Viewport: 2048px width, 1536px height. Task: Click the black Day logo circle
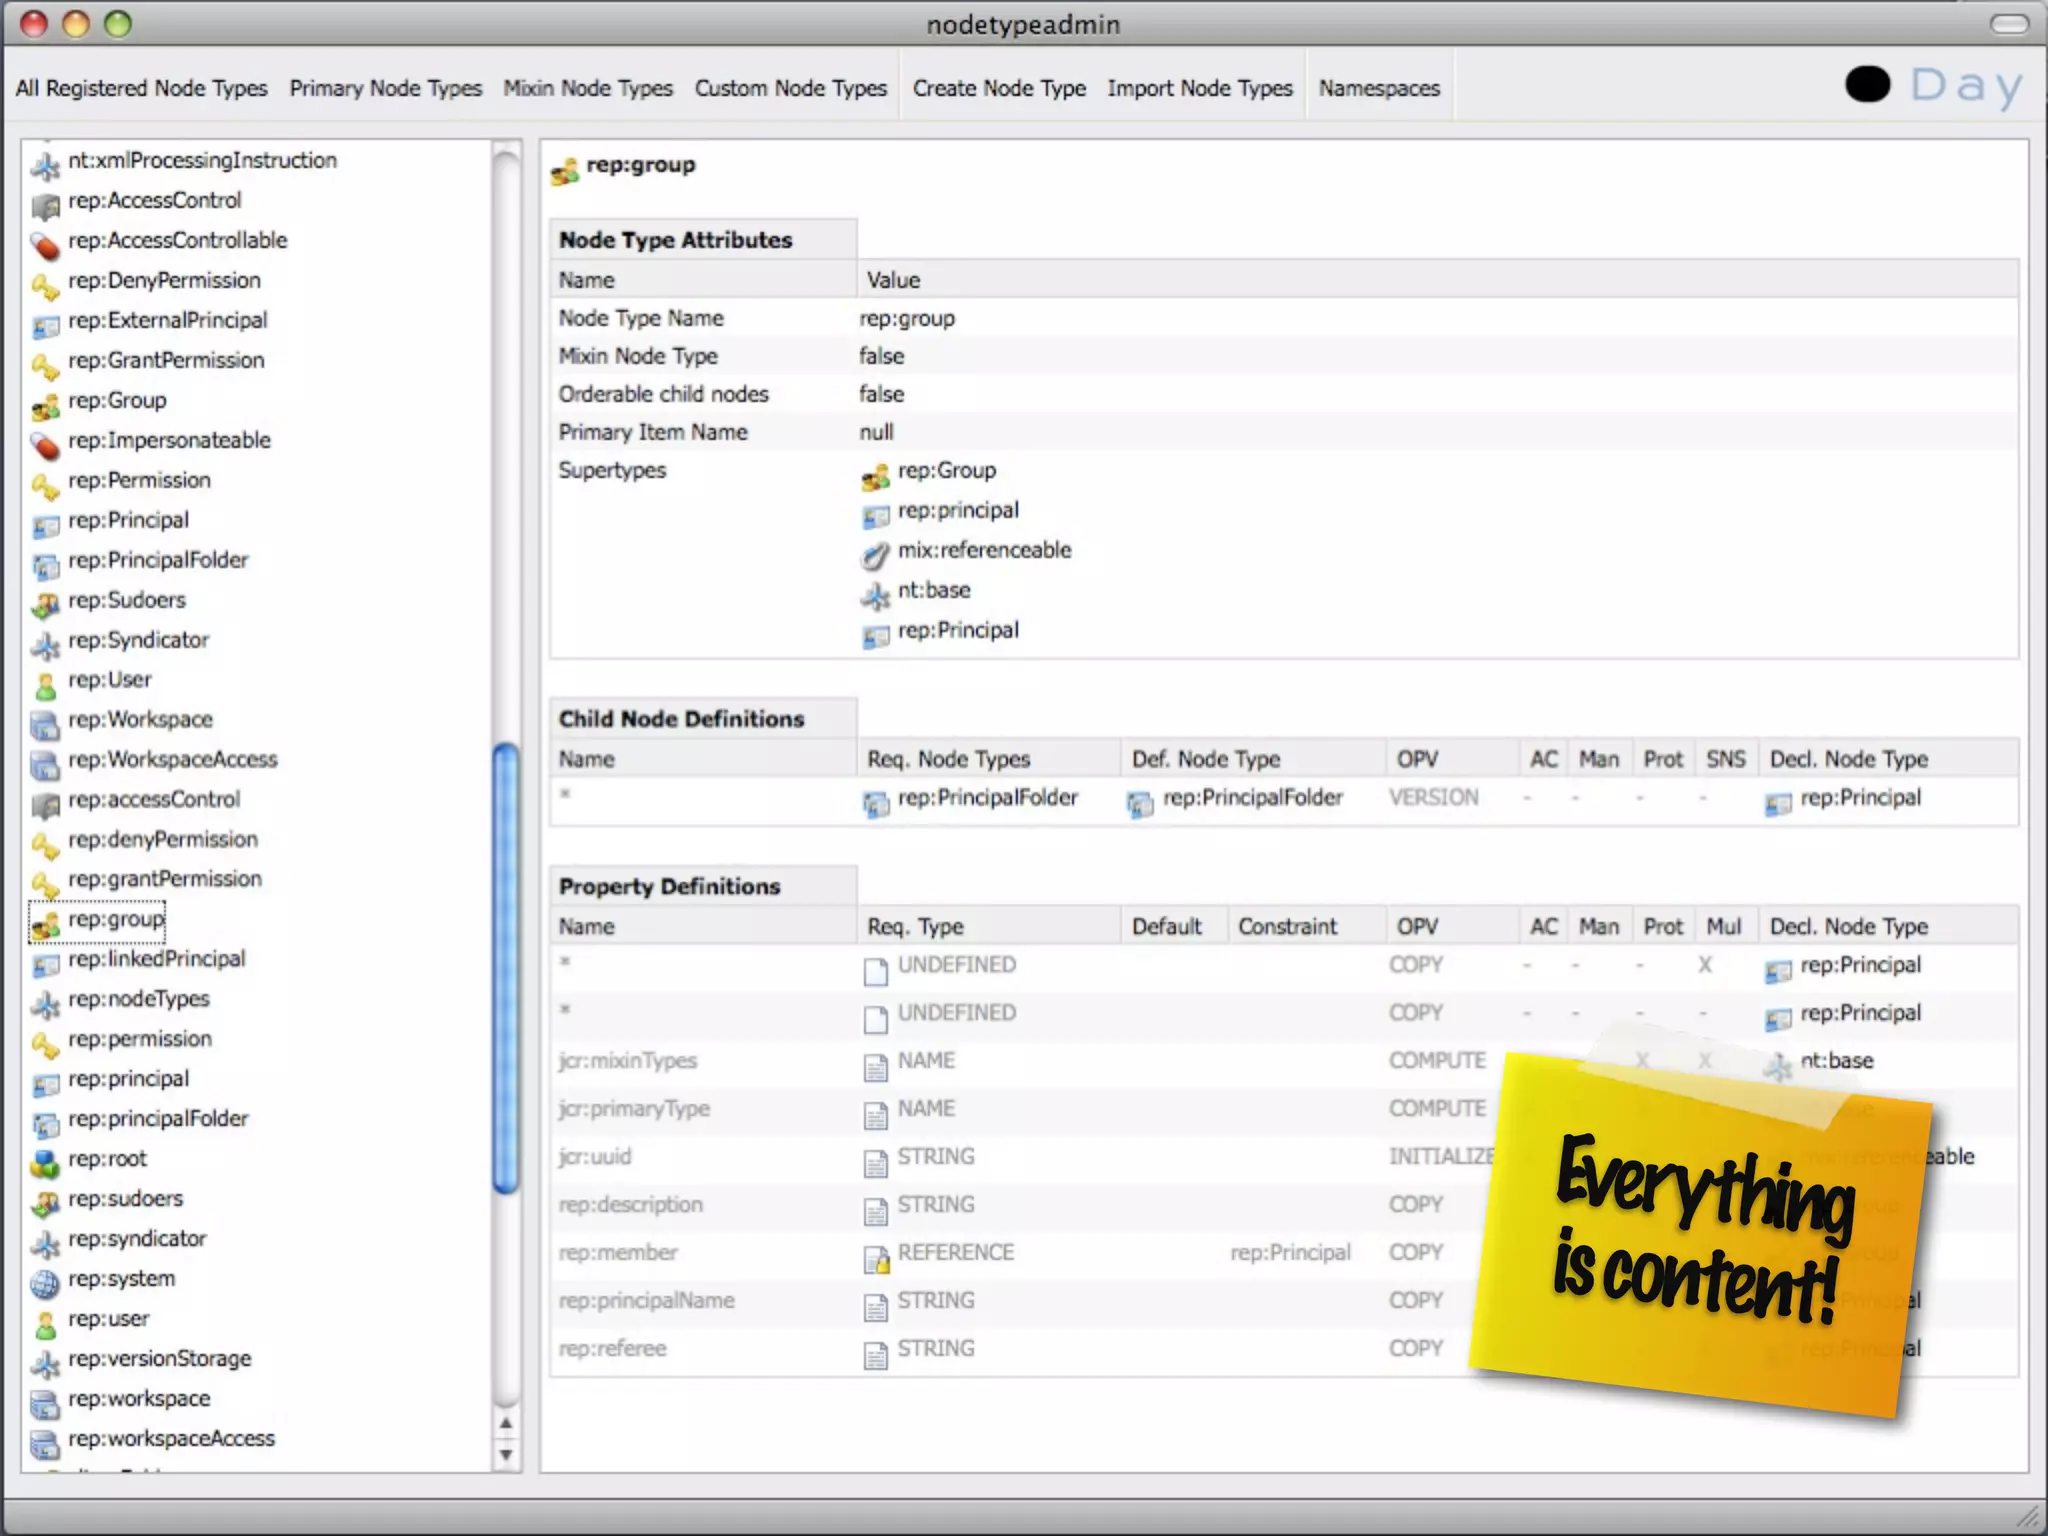[1867, 85]
